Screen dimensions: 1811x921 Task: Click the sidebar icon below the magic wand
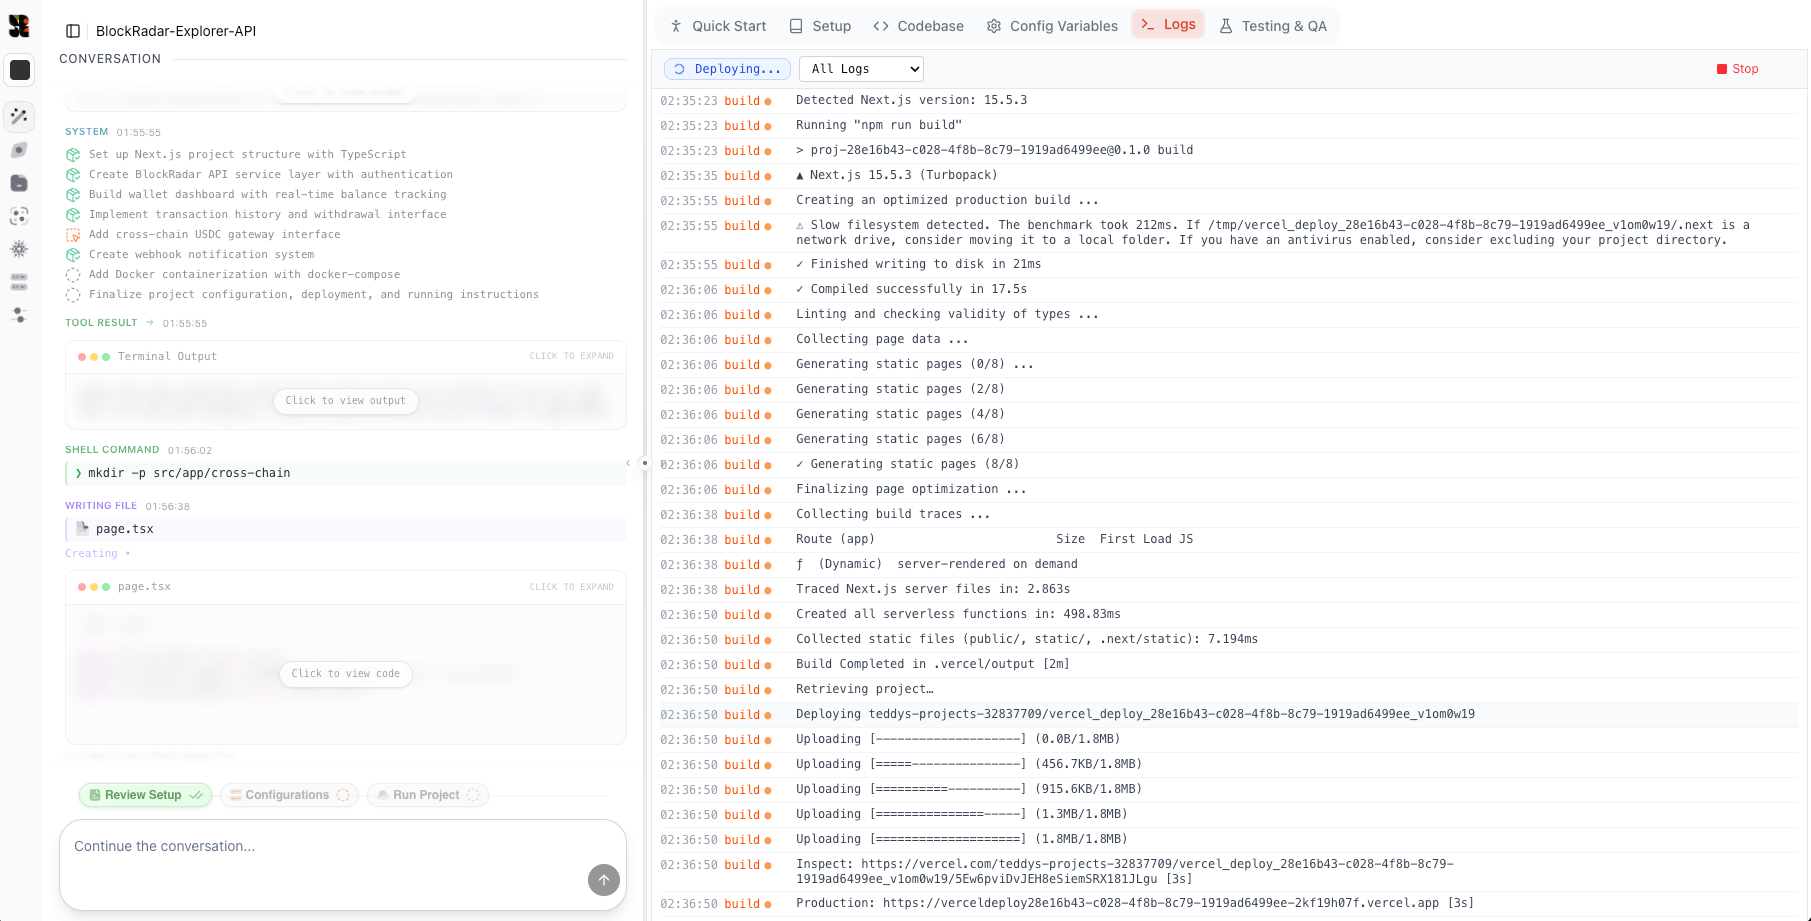(x=19, y=150)
